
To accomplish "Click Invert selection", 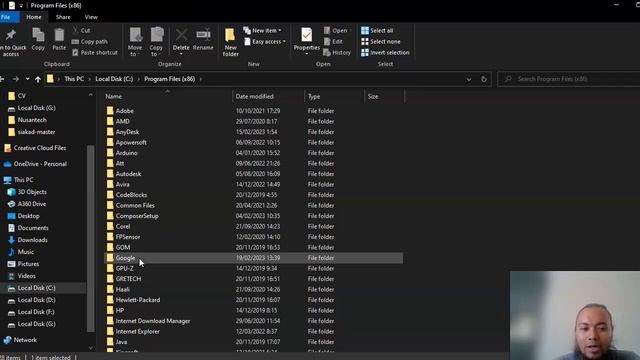I will (x=385, y=53).
